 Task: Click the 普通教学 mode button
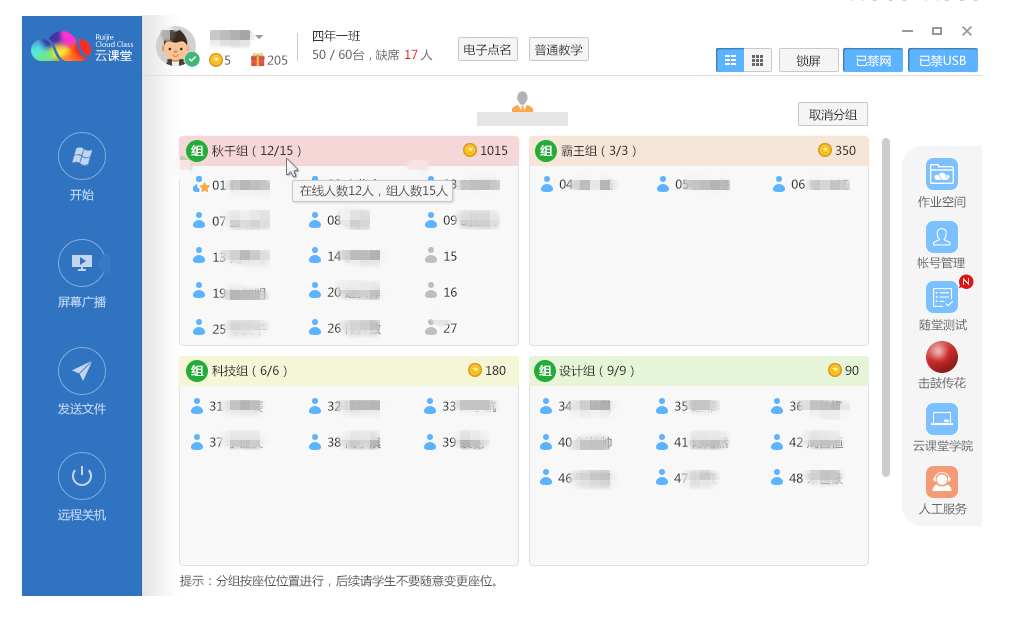(x=558, y=49)
